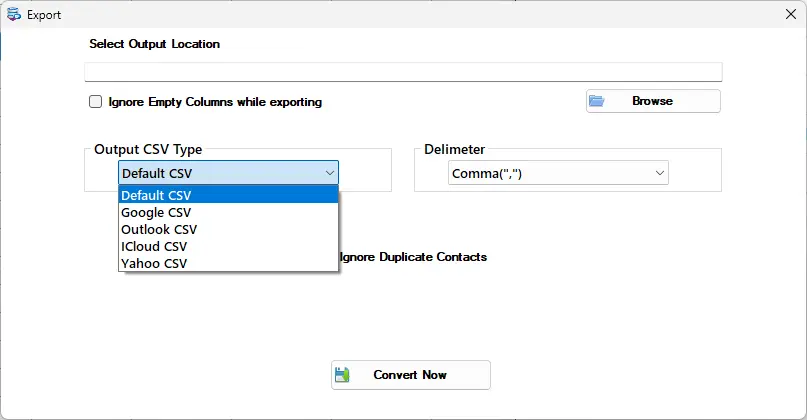Enable the Ignore Empty Columns checkbox
Viewport: 807px width, 420px height.
95,101
